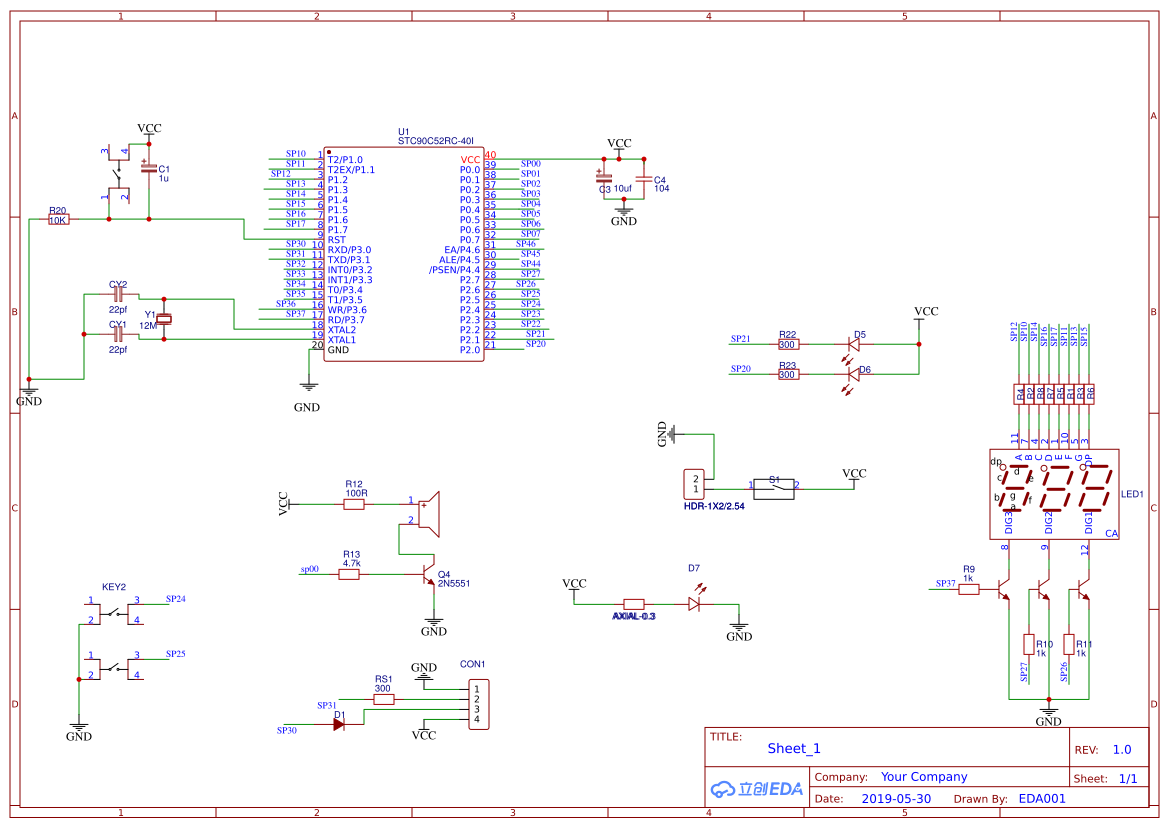This screenshot has width=1169, height=828.
Task: Select the D5 LED symbol
Action: 853,343
